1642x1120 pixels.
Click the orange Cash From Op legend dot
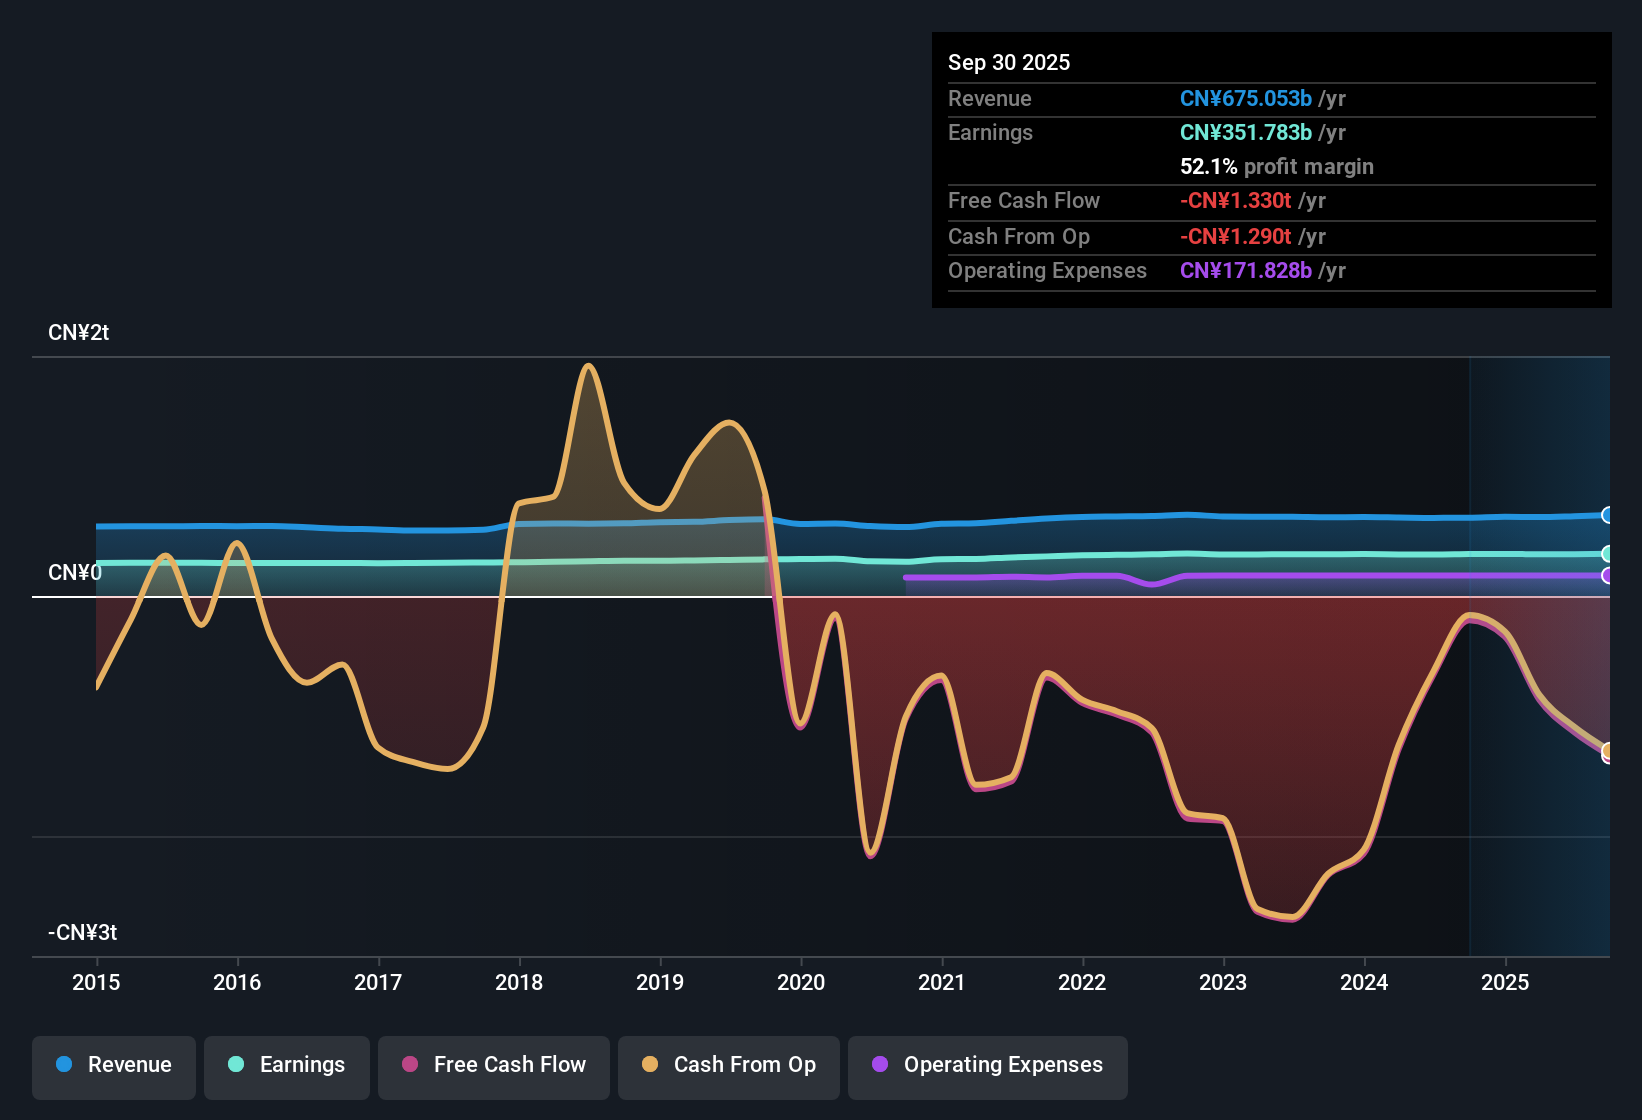click(x=648, y=1065)
